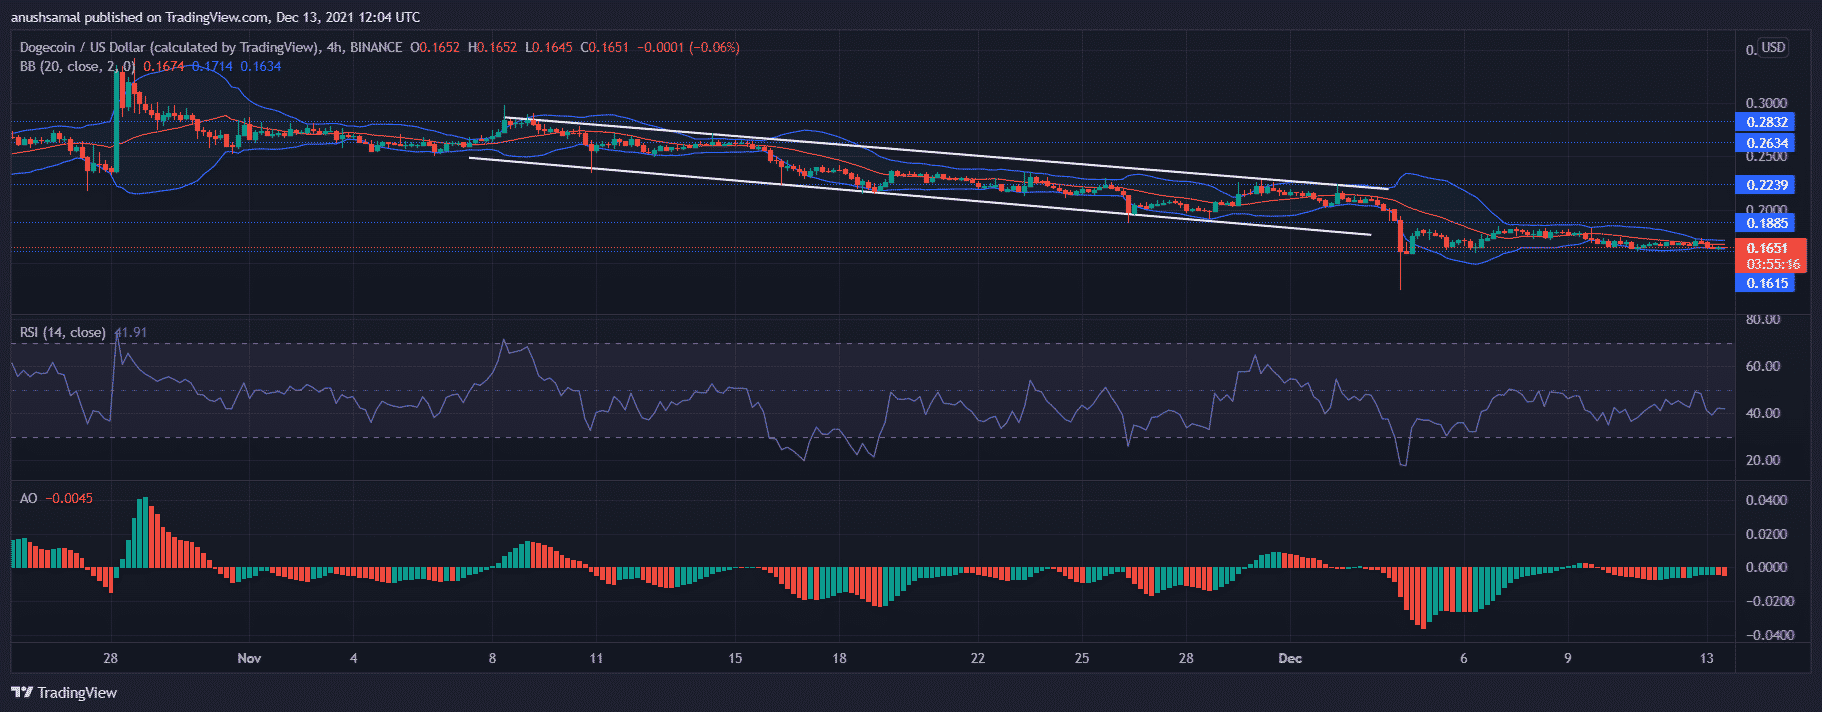Select the 13 date marker on time axis
The height and width of the screenshot is (712, 1822).
(1706, 658)
